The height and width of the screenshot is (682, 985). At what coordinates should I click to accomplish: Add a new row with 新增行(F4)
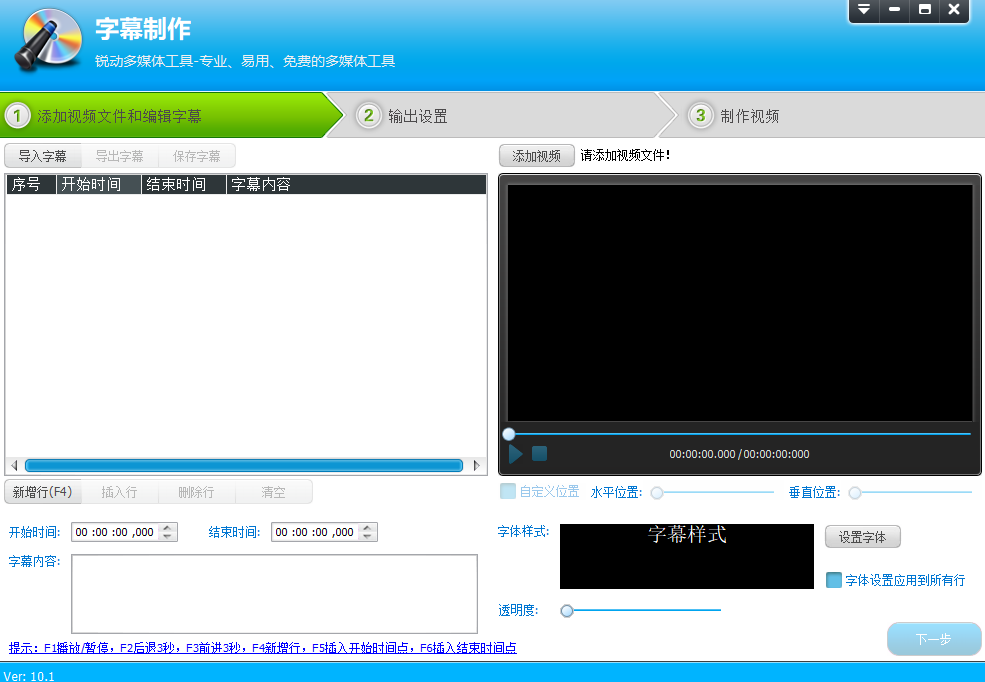[x=41, y=492]
